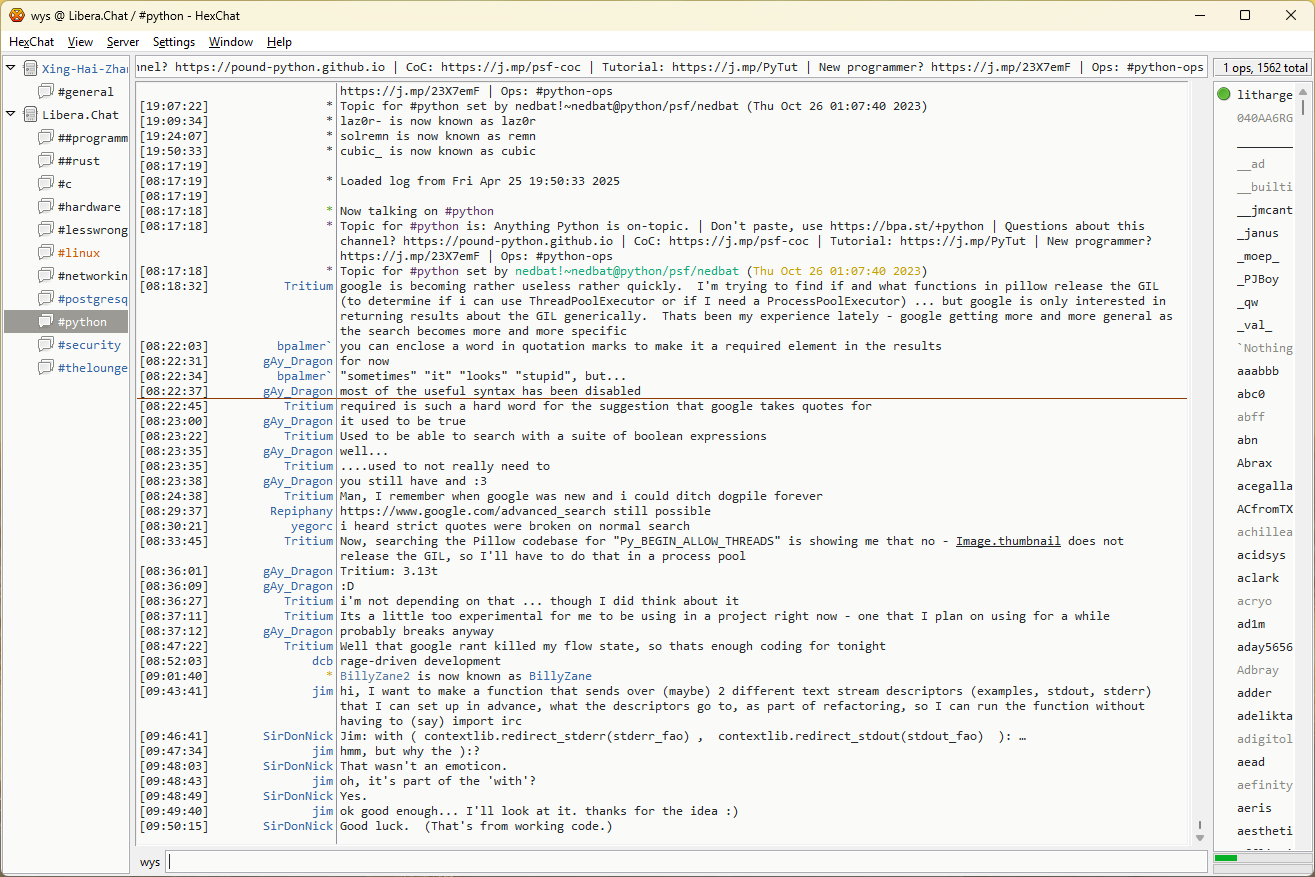1315x877 pixels.
Task: Click the green op status icon beside litharge
Action: (1224, 95)
